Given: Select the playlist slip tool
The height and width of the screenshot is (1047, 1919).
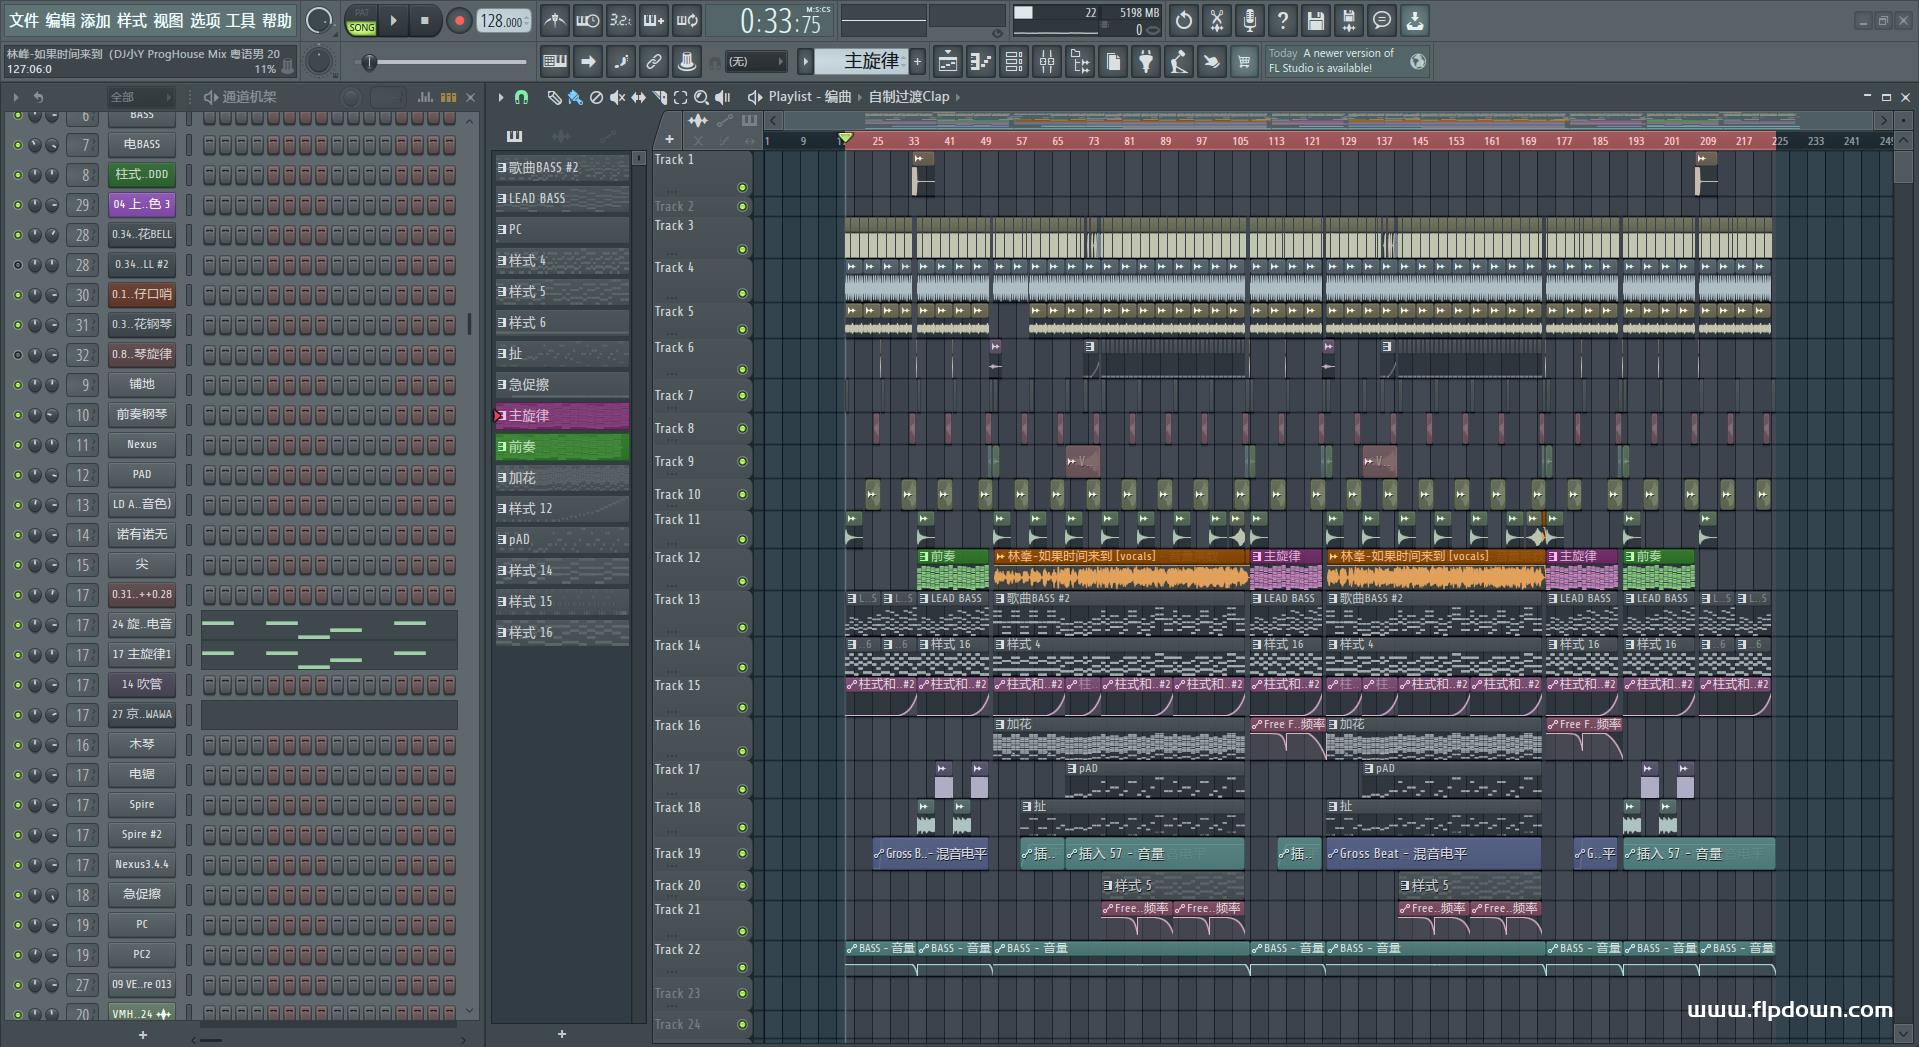Looking at the screenshot, I should (x=638, y=97).
